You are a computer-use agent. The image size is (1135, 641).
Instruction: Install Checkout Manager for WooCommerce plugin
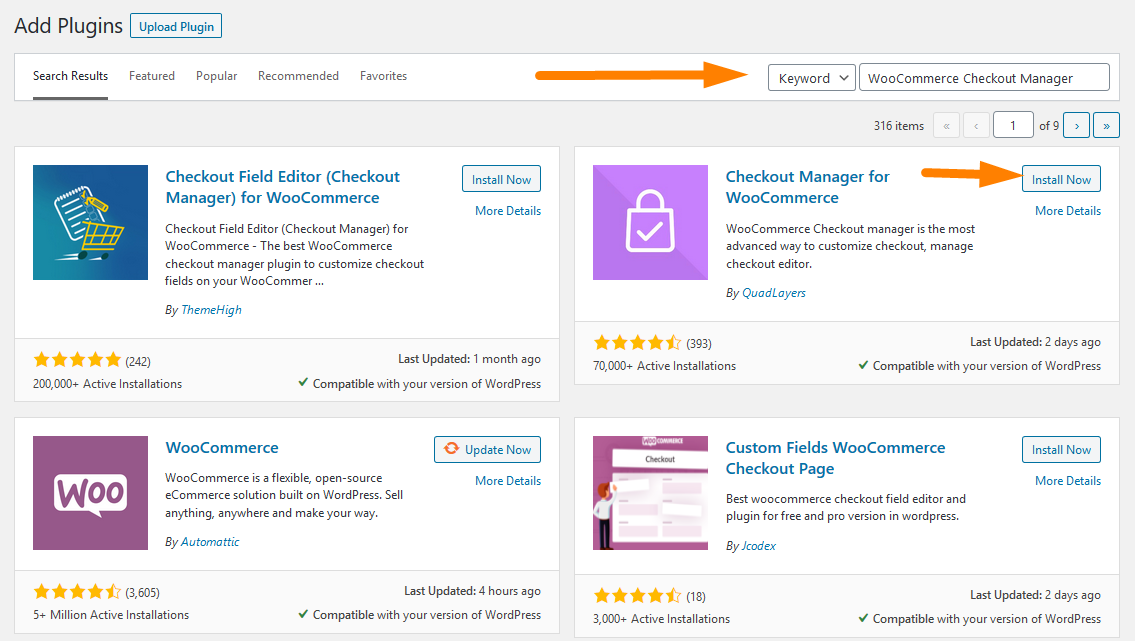pyautogui.click(x=1061, y=179)
